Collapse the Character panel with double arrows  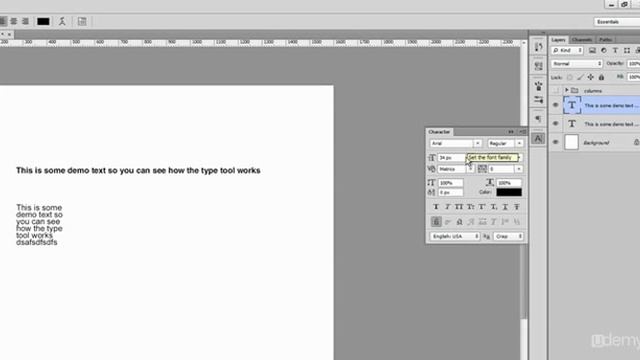(x=511, y=132)
